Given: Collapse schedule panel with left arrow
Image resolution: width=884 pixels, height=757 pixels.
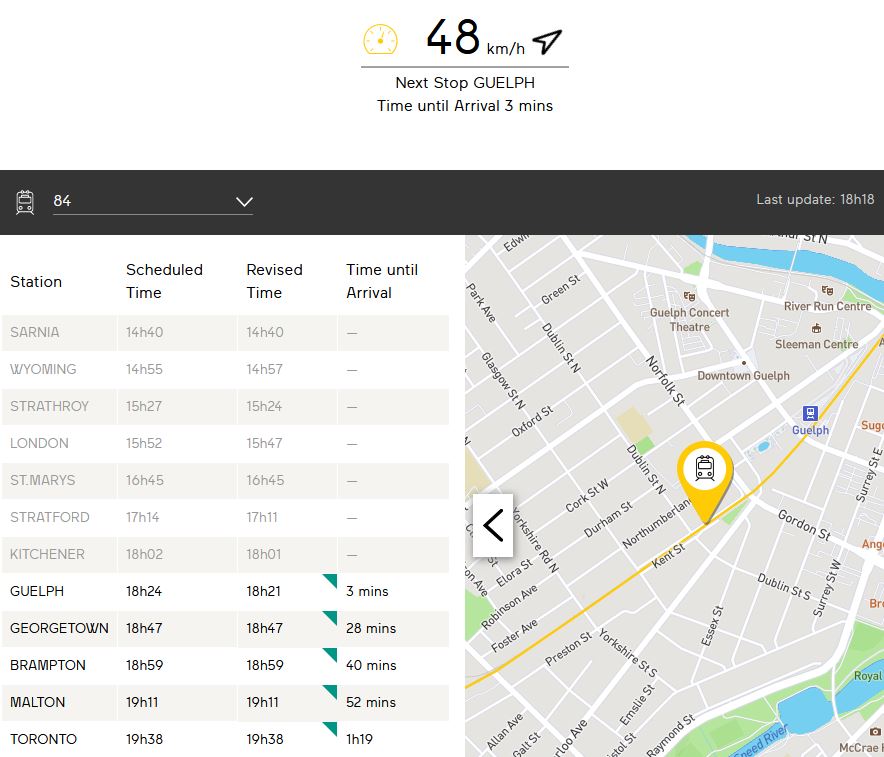Looking at the screenshot, I should (x=493, y=525).
